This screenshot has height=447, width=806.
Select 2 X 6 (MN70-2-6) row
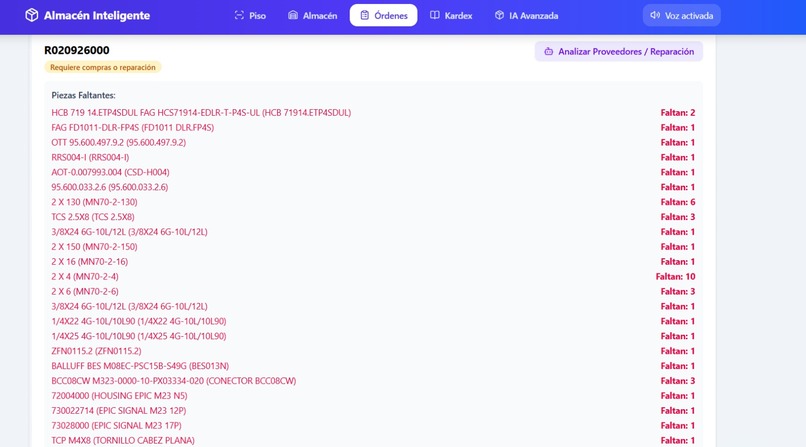pyautogui.click(x=373, y=291)
